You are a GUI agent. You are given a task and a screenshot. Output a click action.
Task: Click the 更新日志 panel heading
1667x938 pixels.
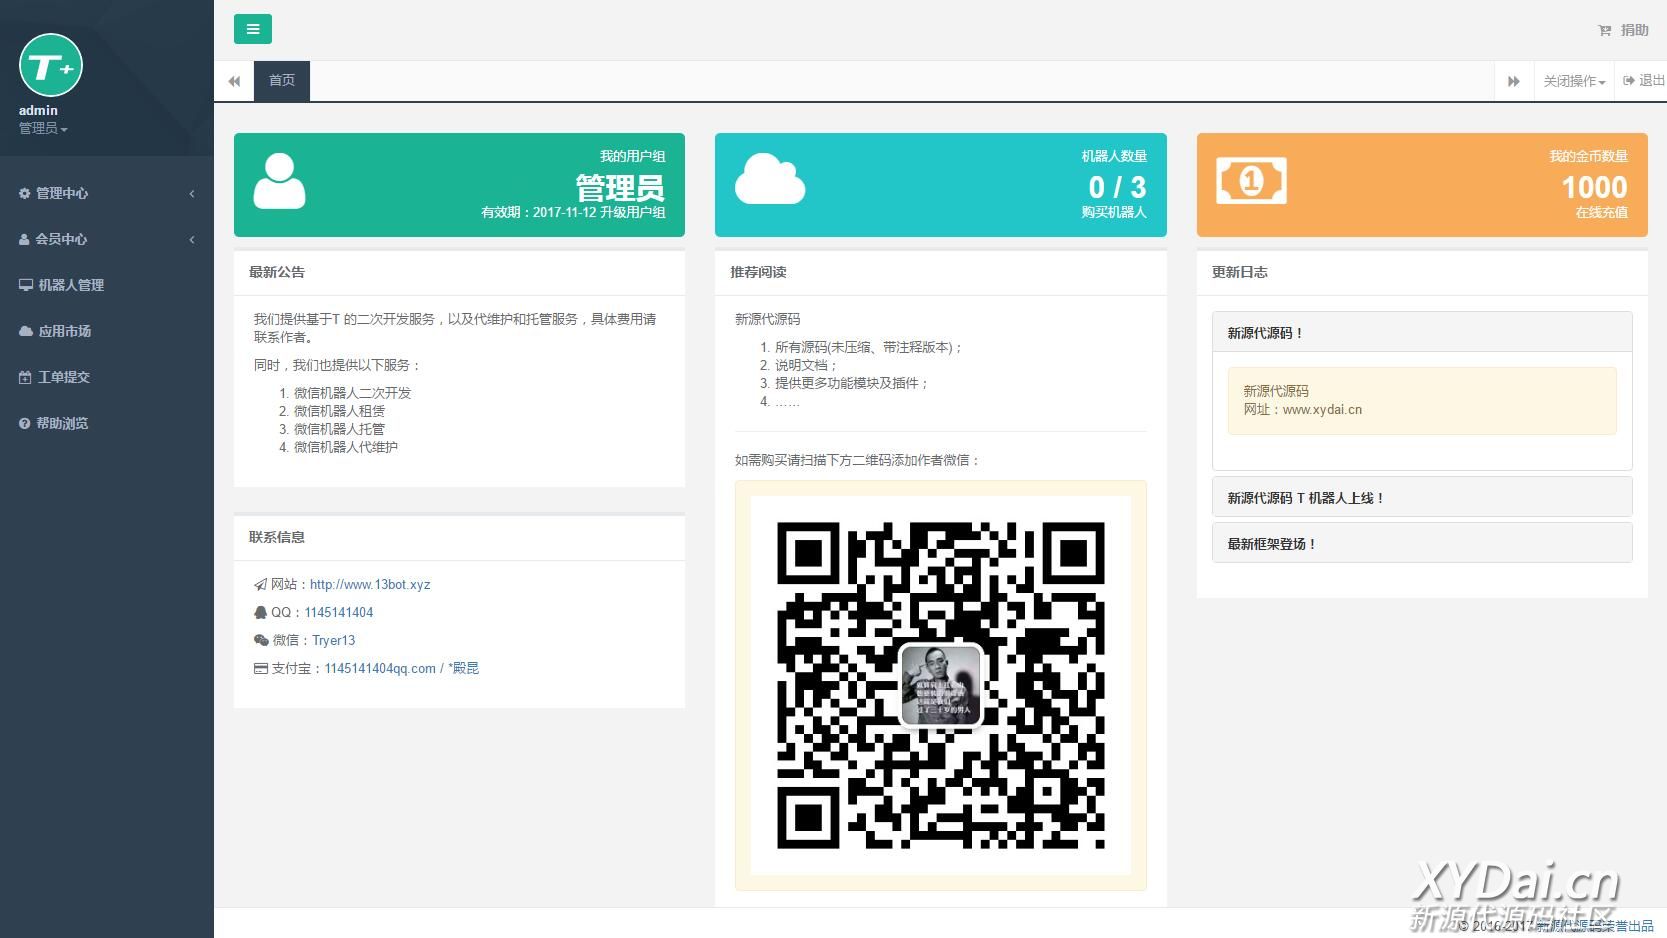coord(1240,272)
